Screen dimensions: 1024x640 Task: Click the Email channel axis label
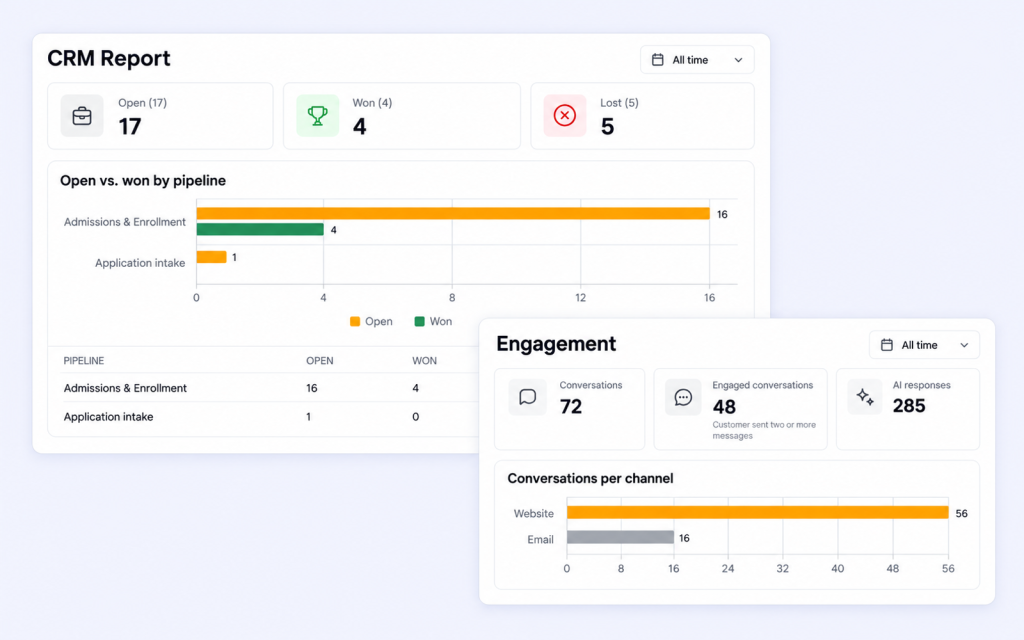pos(540,539)
